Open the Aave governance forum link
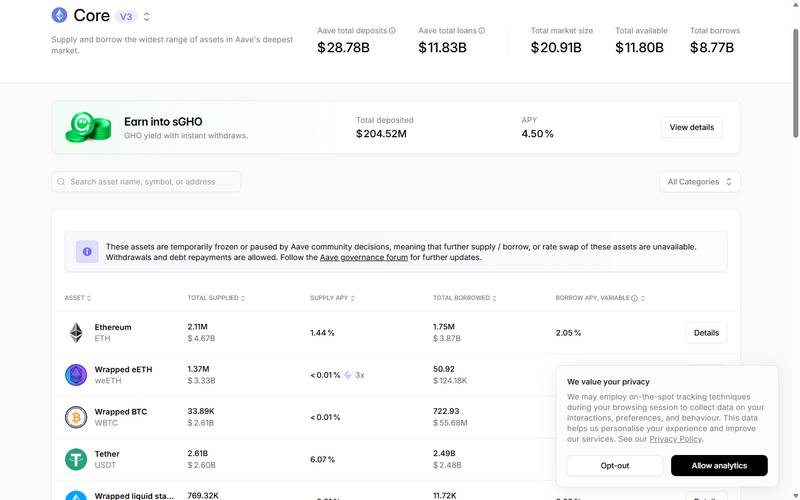The height and width of the screenshot is (500, 800). pyautogui.click(x=363, y=257)
